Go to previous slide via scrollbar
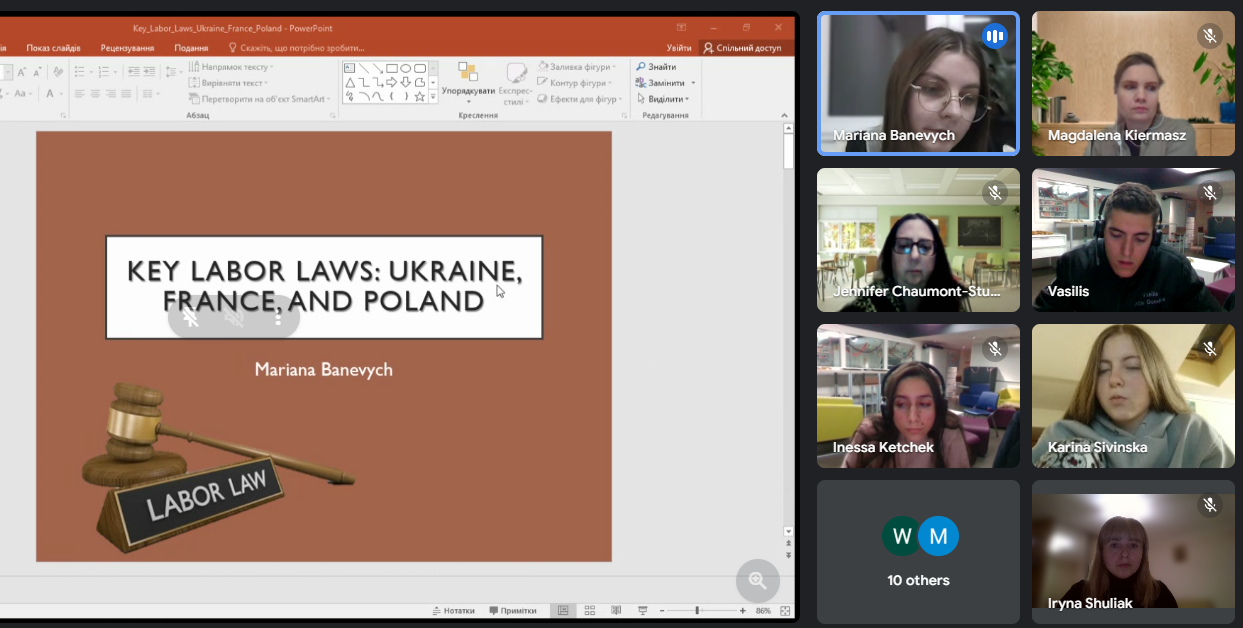Image resolution: width=1243 pixels, height=628 pixels. 788,543
